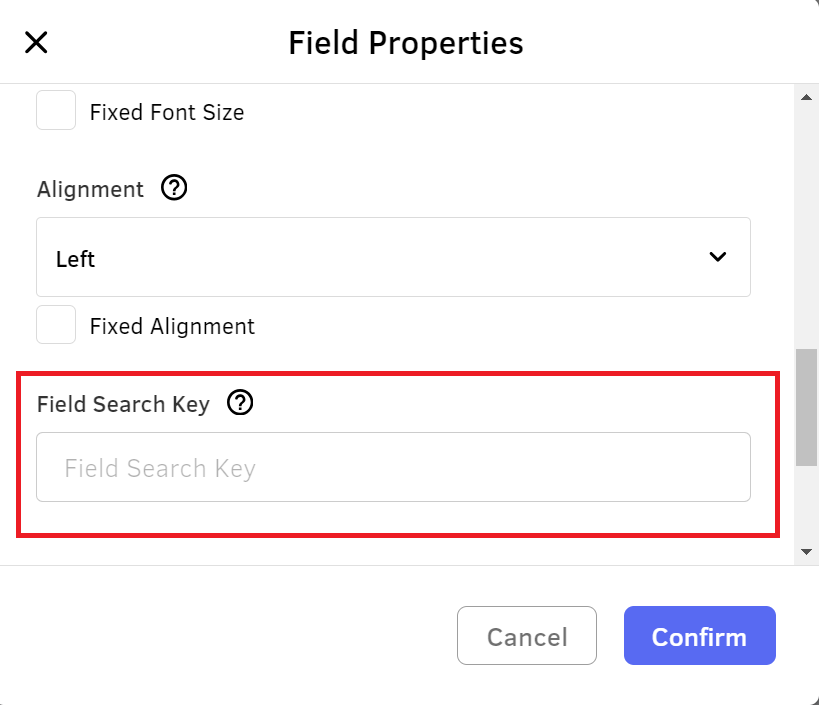Click the Field Properties dialog title
Screen dimensions: 819x705
tap(406, 43)
